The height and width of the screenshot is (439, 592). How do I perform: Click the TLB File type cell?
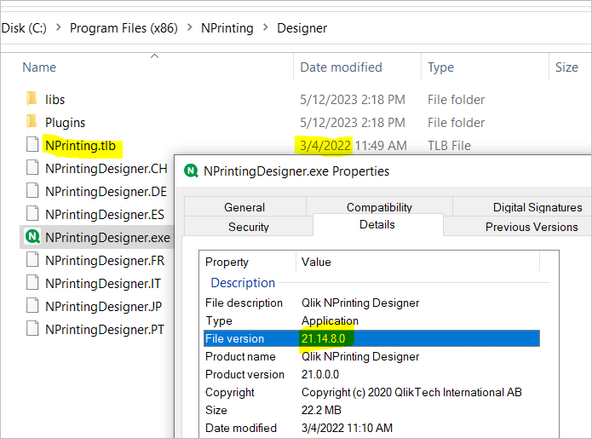449,145
